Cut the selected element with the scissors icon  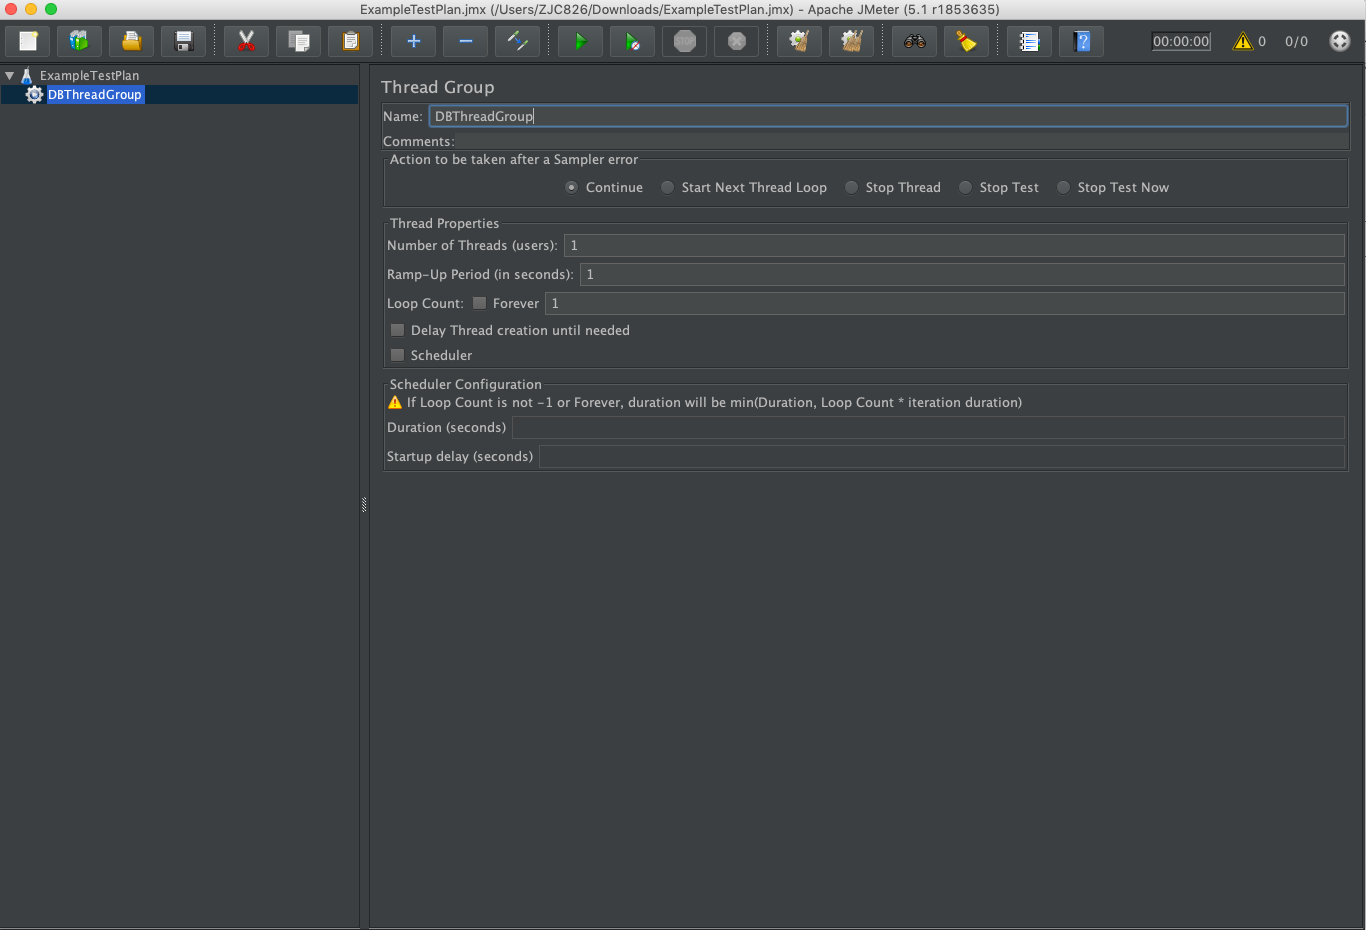click(x=246, y=41)
